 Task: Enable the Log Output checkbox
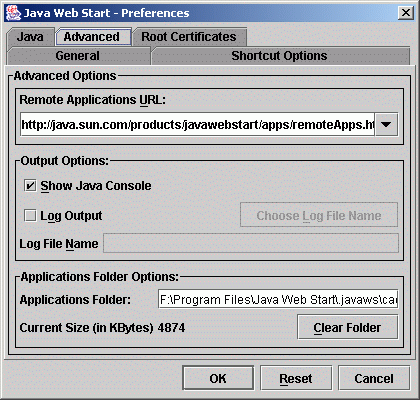coord(30,216)
